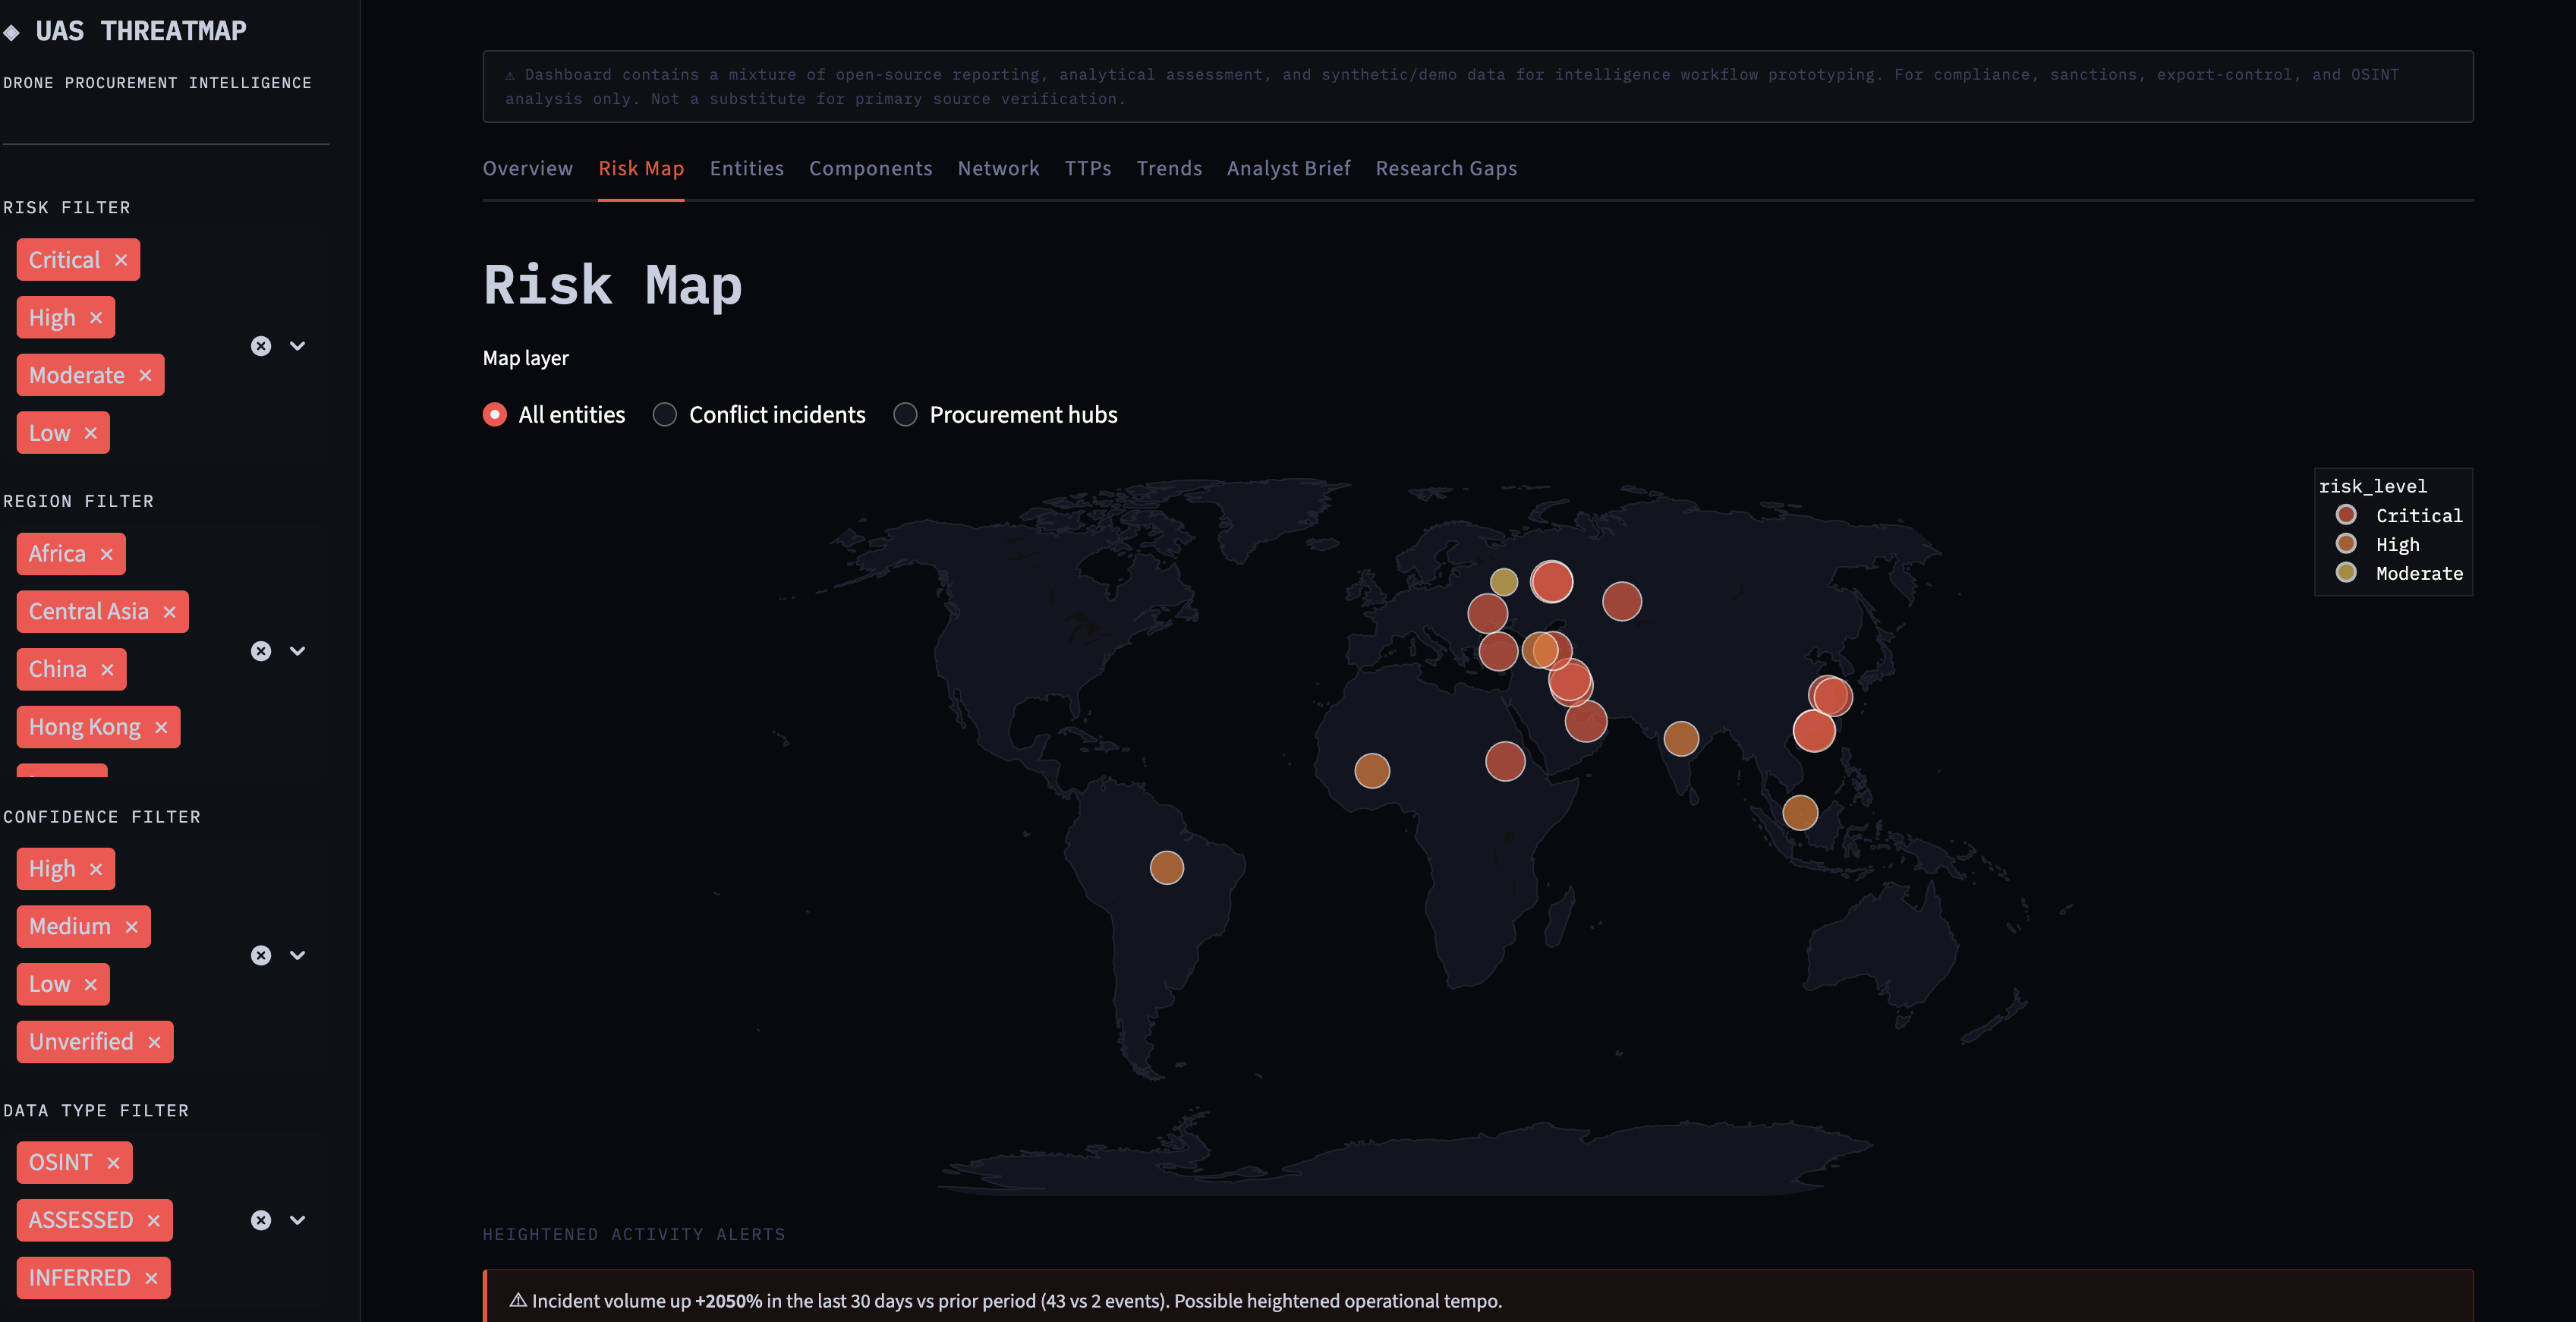Toggle High in the risk_level legend
Viewport: 2576px width, 1322px height.
[x=2377, y=545]
